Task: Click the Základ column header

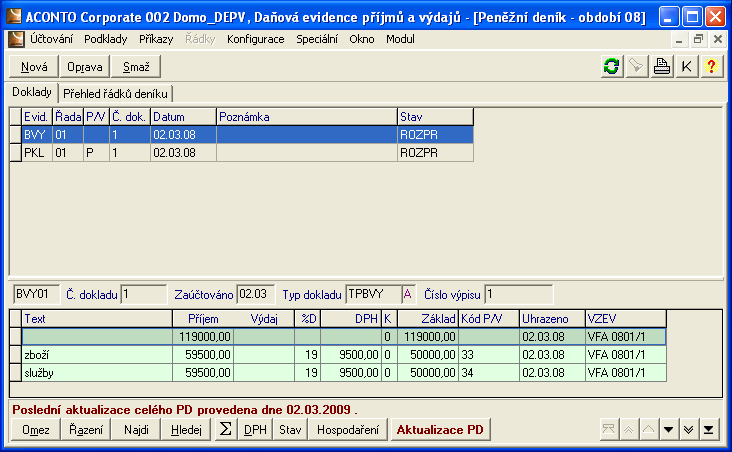Action: point(428,319)
